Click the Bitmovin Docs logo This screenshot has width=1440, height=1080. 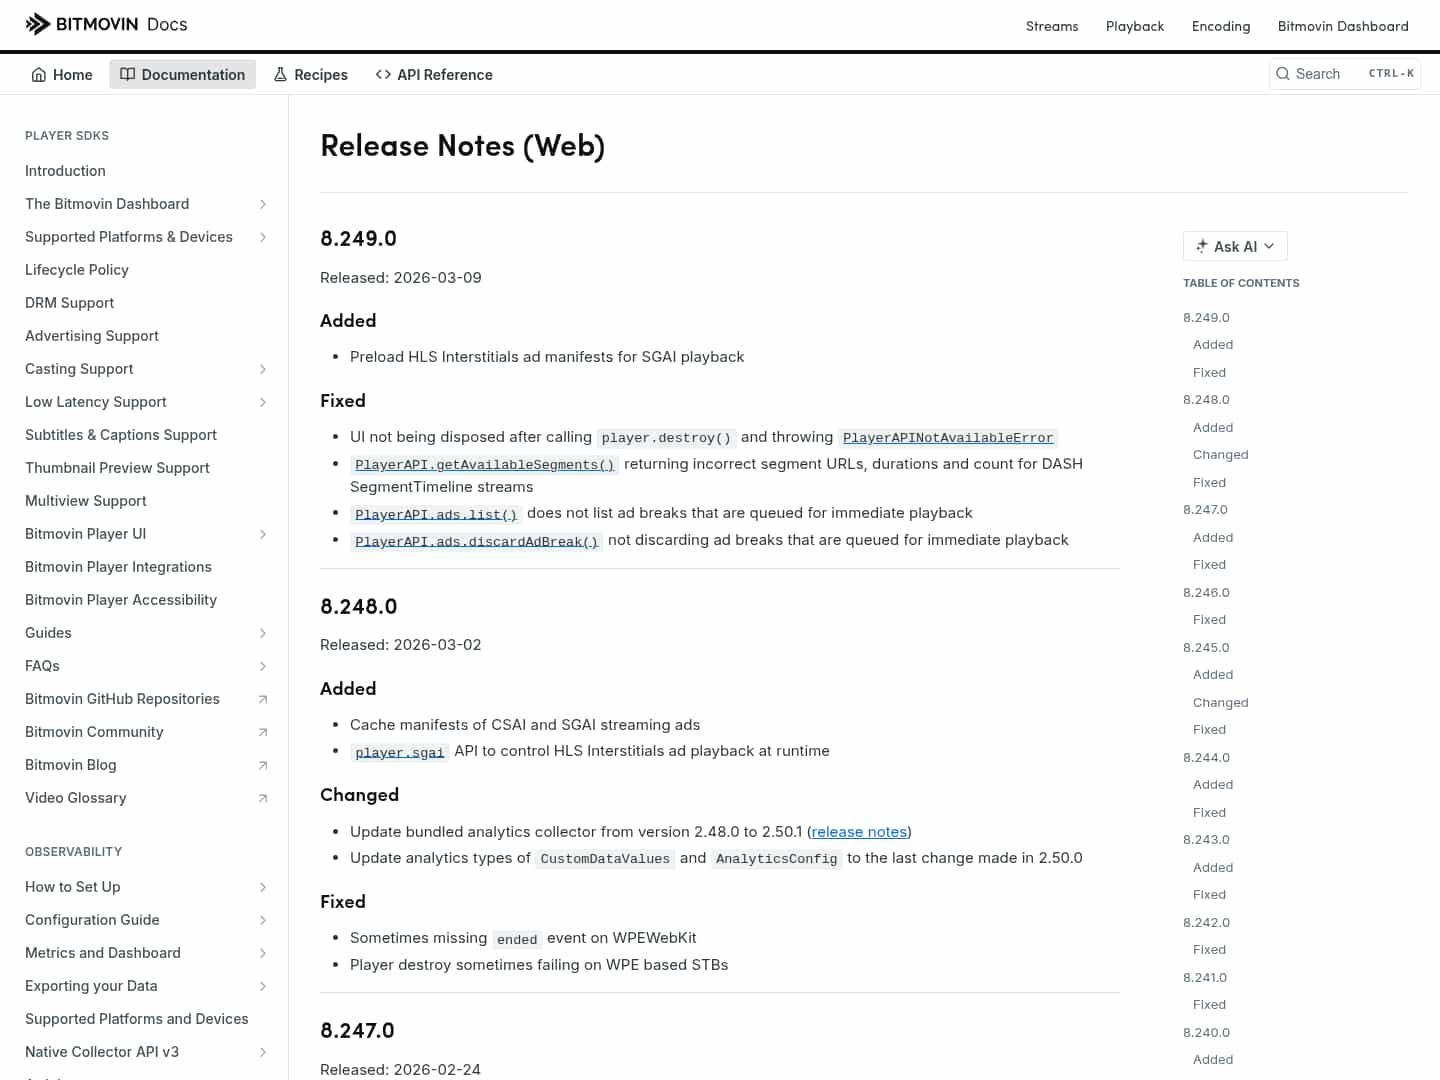tap(106, 24)
